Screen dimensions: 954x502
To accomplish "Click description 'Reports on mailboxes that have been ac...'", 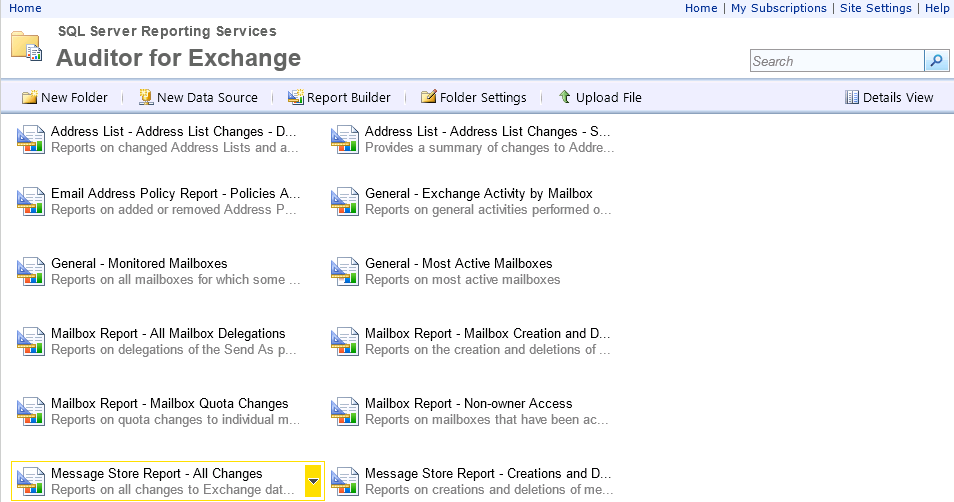I will pyautogui.click(x=487, y=420).
